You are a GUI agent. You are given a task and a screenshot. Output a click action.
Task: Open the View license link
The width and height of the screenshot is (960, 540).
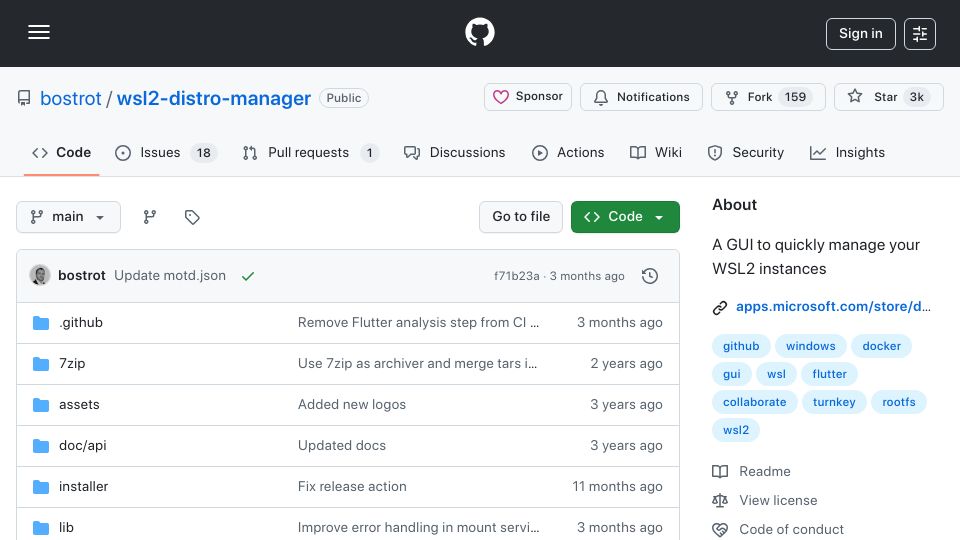(x=778, y=500)
